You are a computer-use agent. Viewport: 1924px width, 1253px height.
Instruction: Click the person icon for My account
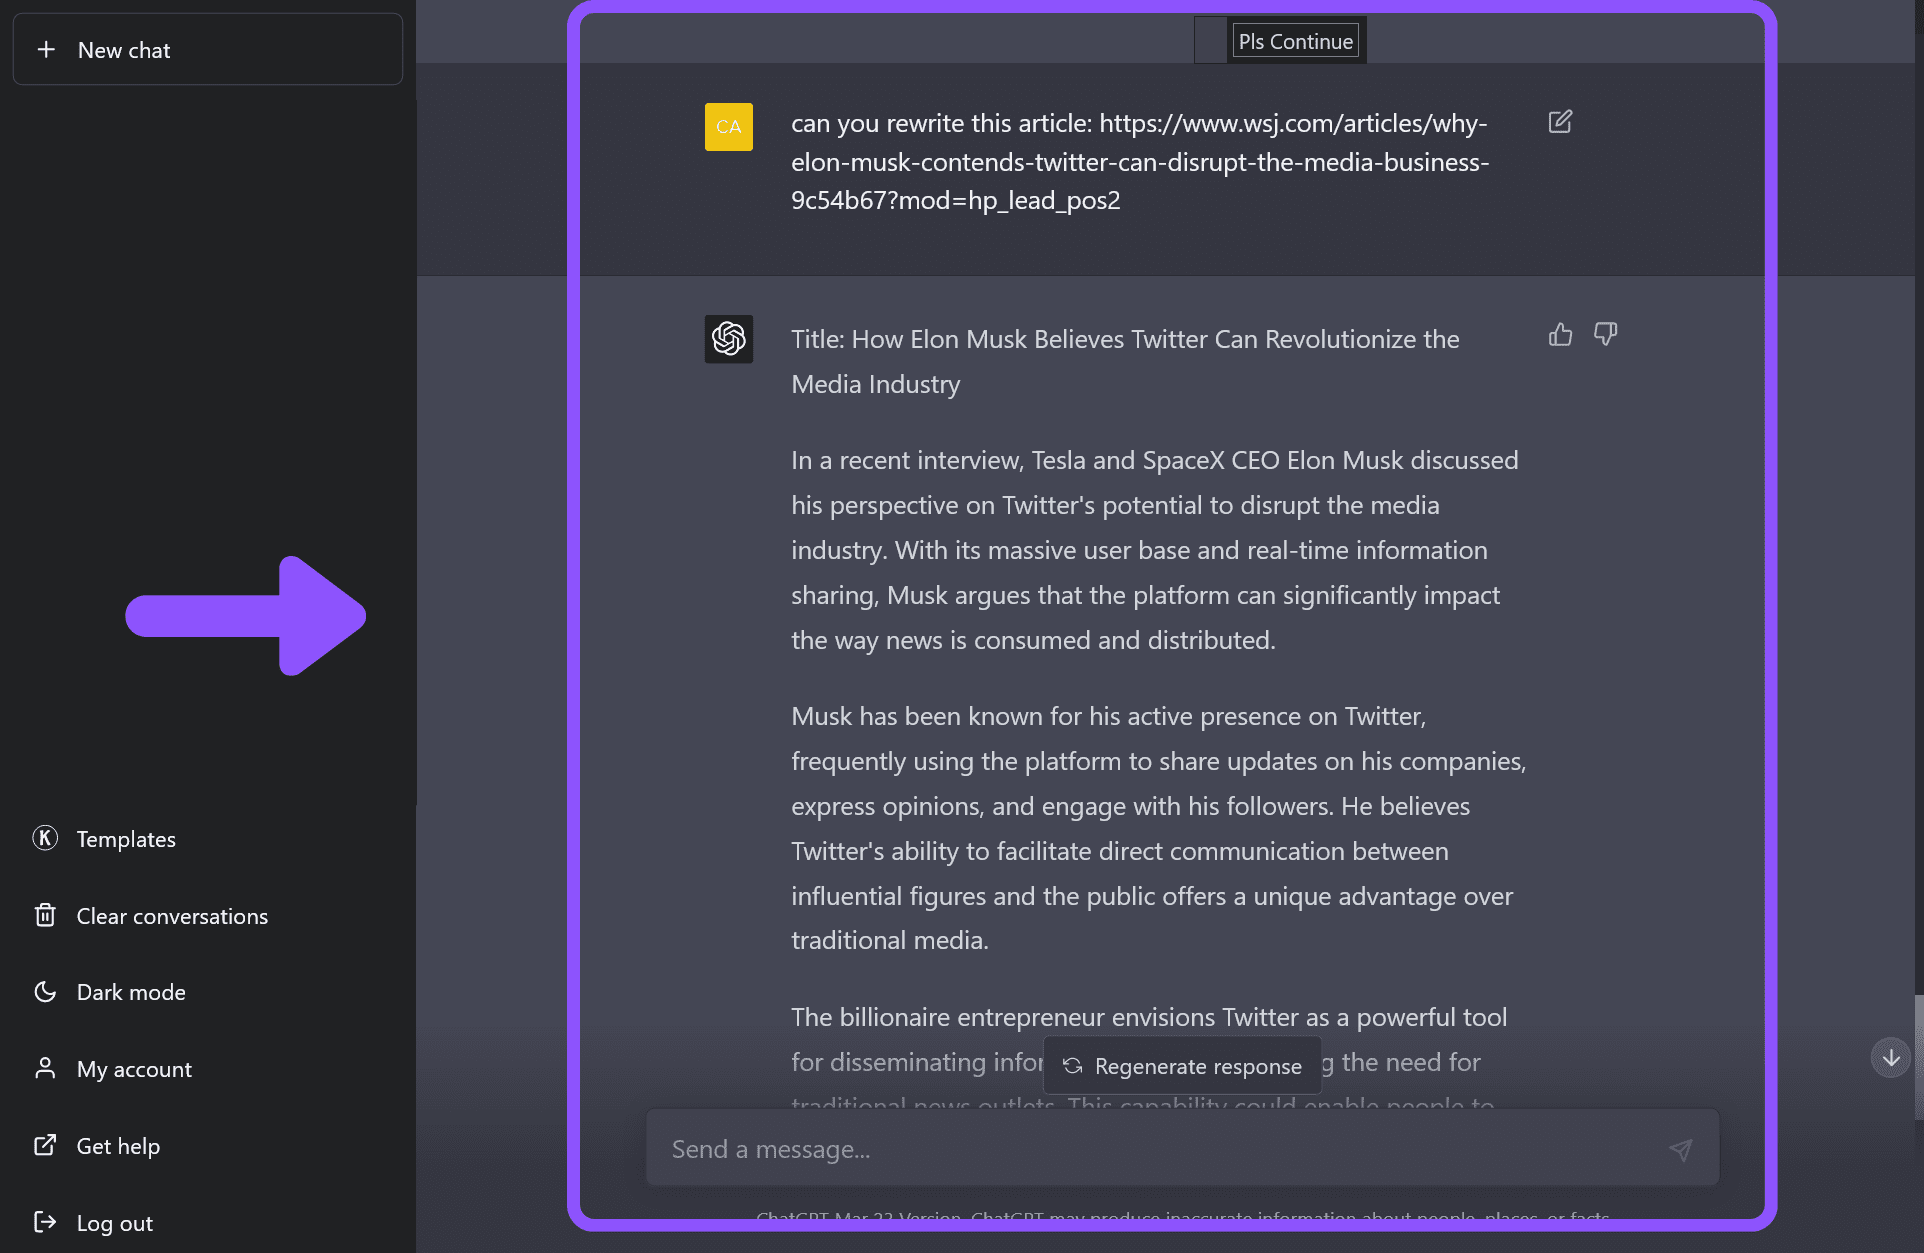click(45, 1068)
